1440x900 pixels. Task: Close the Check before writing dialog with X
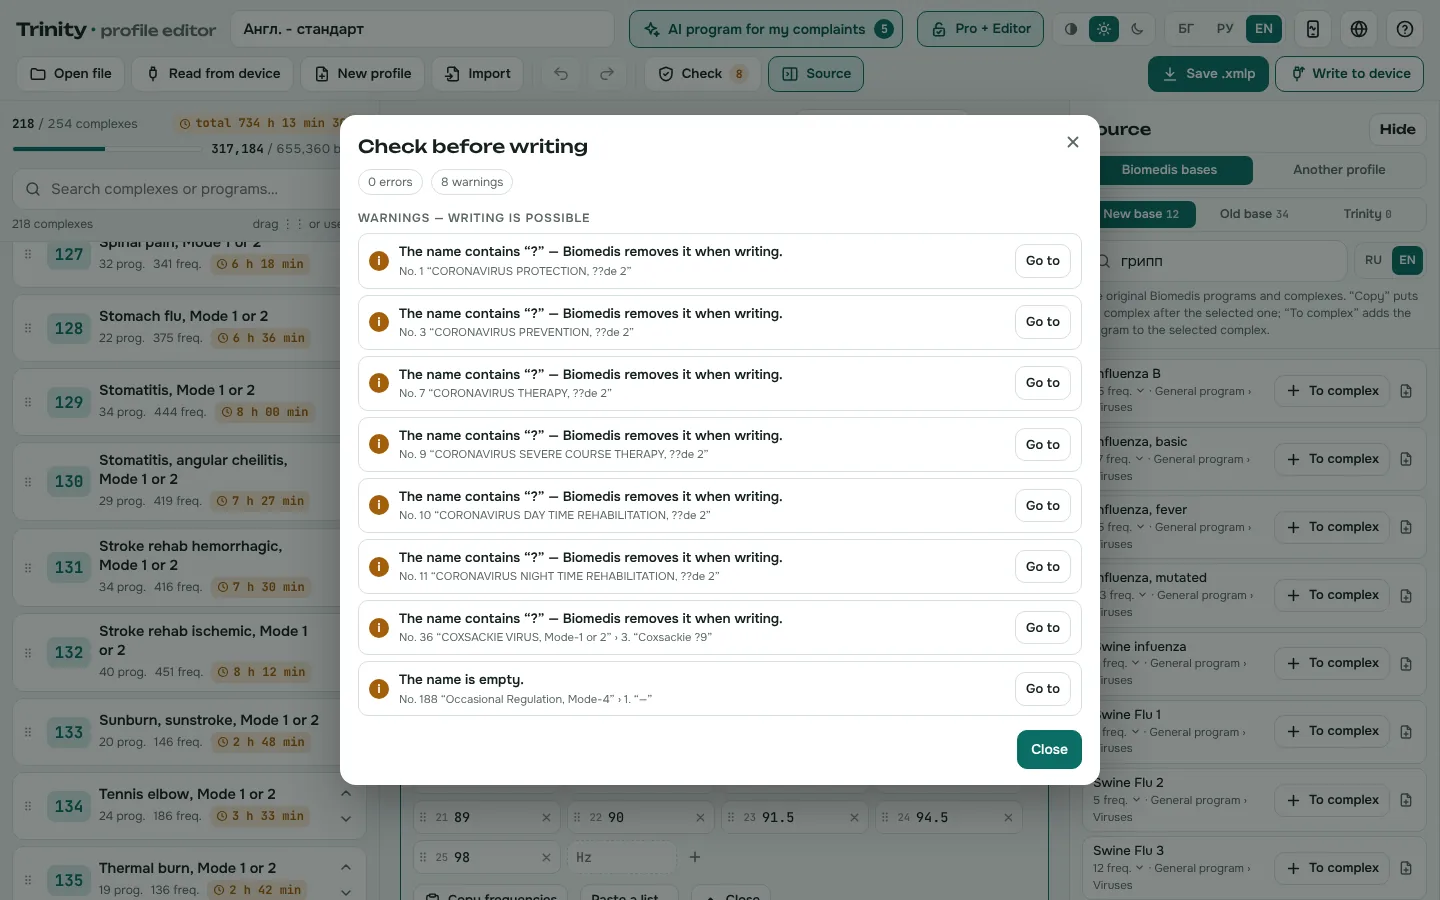pos(1073,142)
